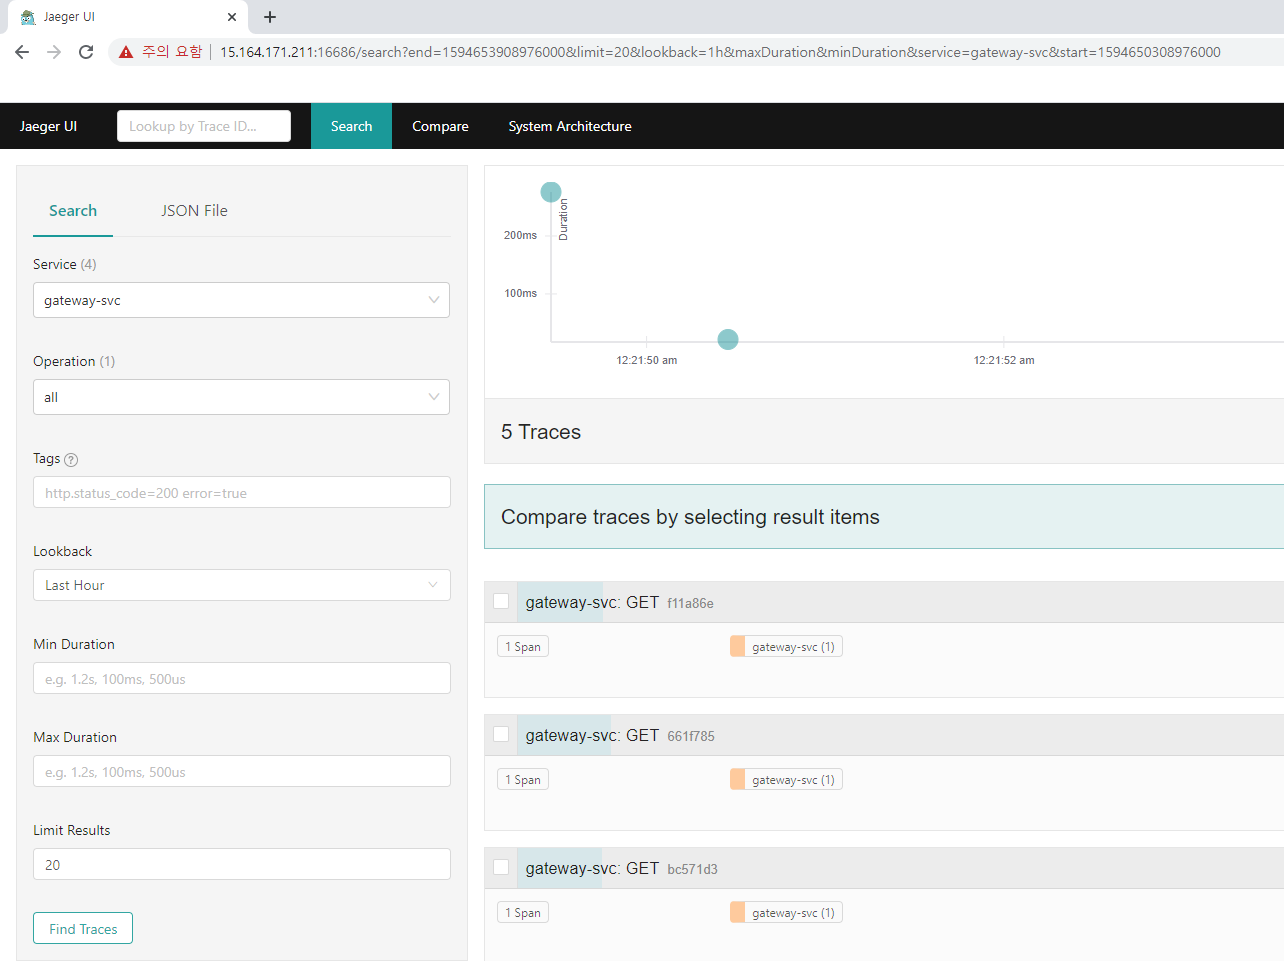Click the orange gateway-svc (1) tag under 661f785
Image resolution: width=1284 pixels, height=961 pixels.
(786, 779)
